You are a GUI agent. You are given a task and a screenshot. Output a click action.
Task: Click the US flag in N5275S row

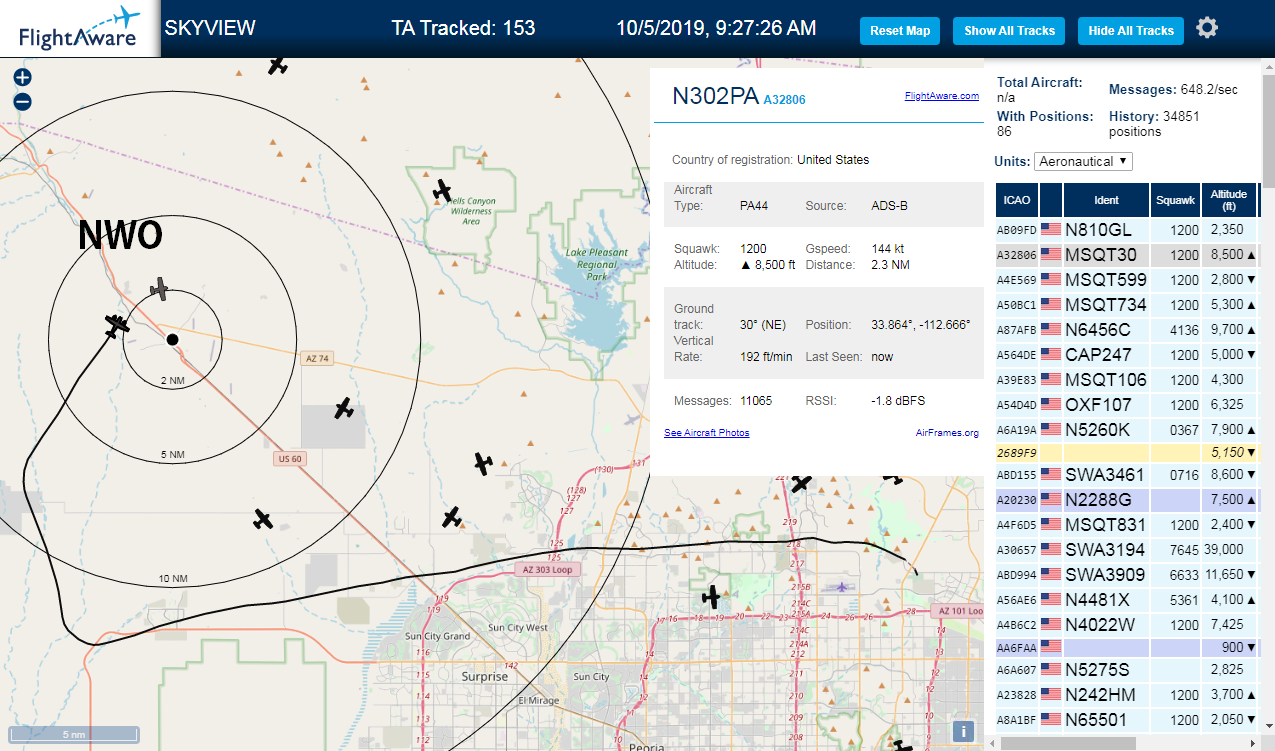pos(1051,670)
